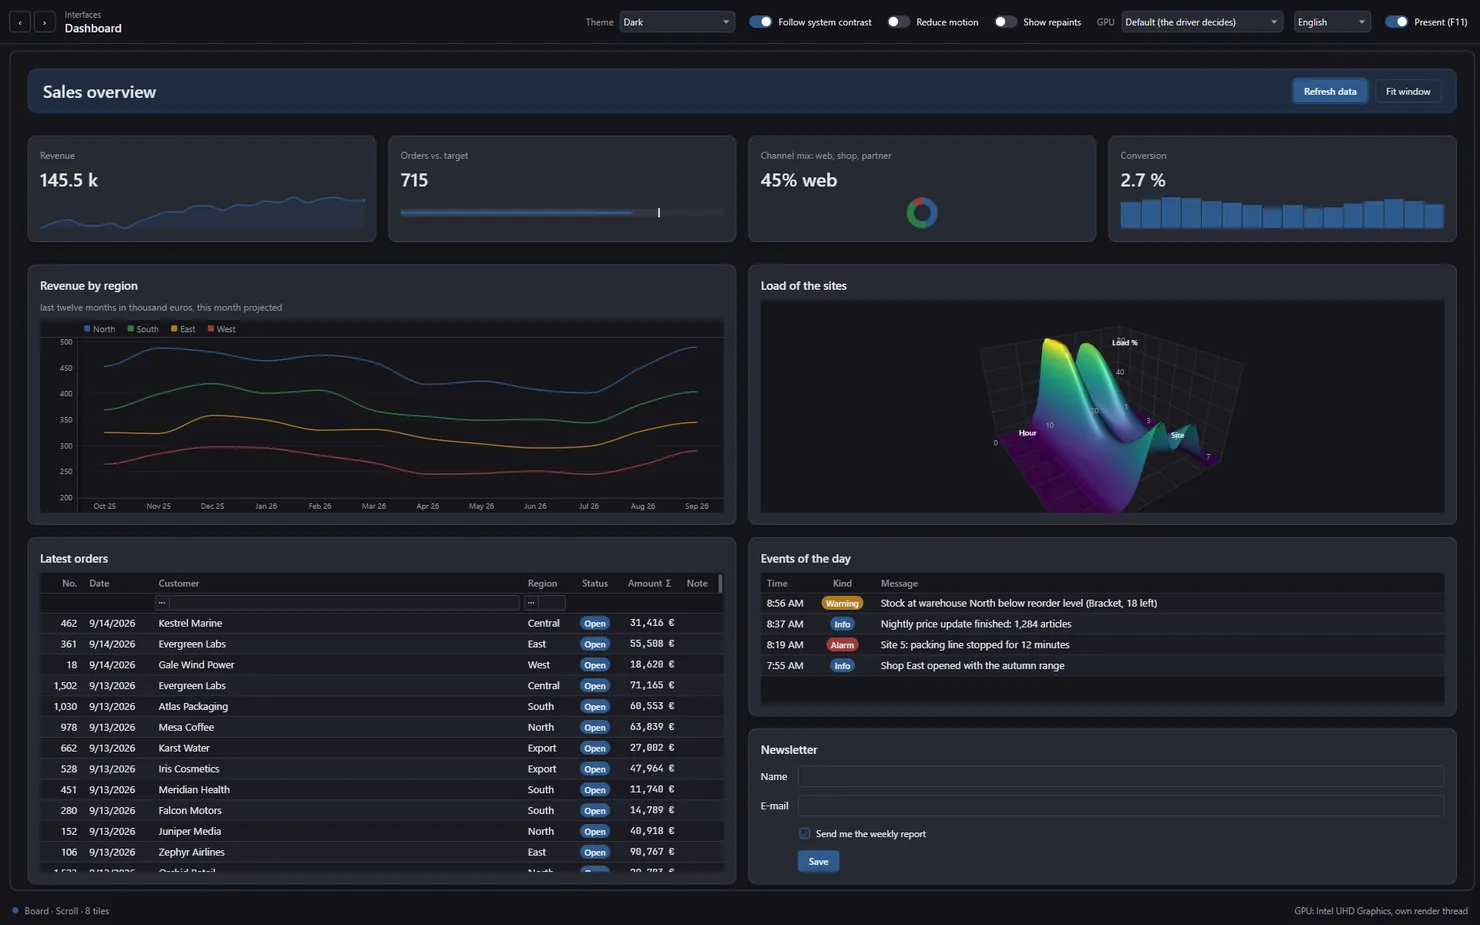Focus the newsletter E-mail field
The height and width of the screenshot is (925, 1480).
pyautogui.click(x=1121, y=805)
